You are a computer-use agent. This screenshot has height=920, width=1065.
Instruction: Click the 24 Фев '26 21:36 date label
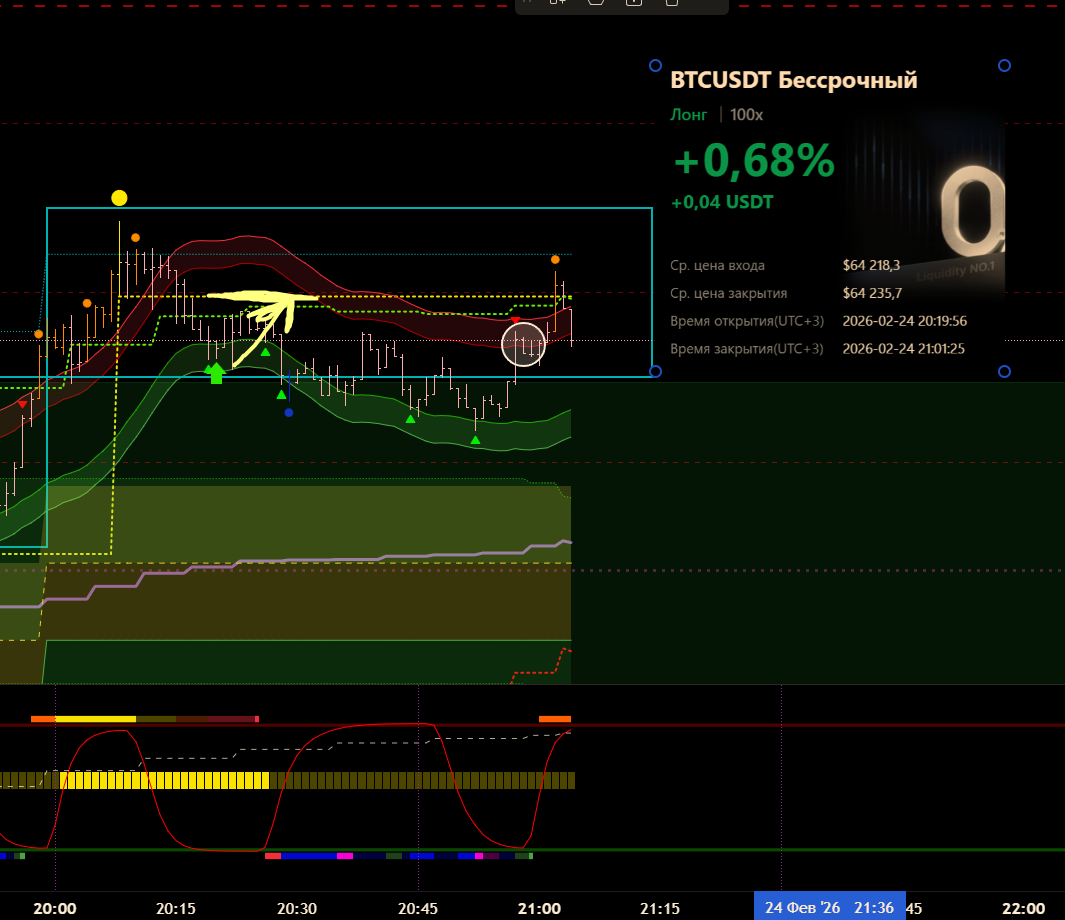(829, 907)
